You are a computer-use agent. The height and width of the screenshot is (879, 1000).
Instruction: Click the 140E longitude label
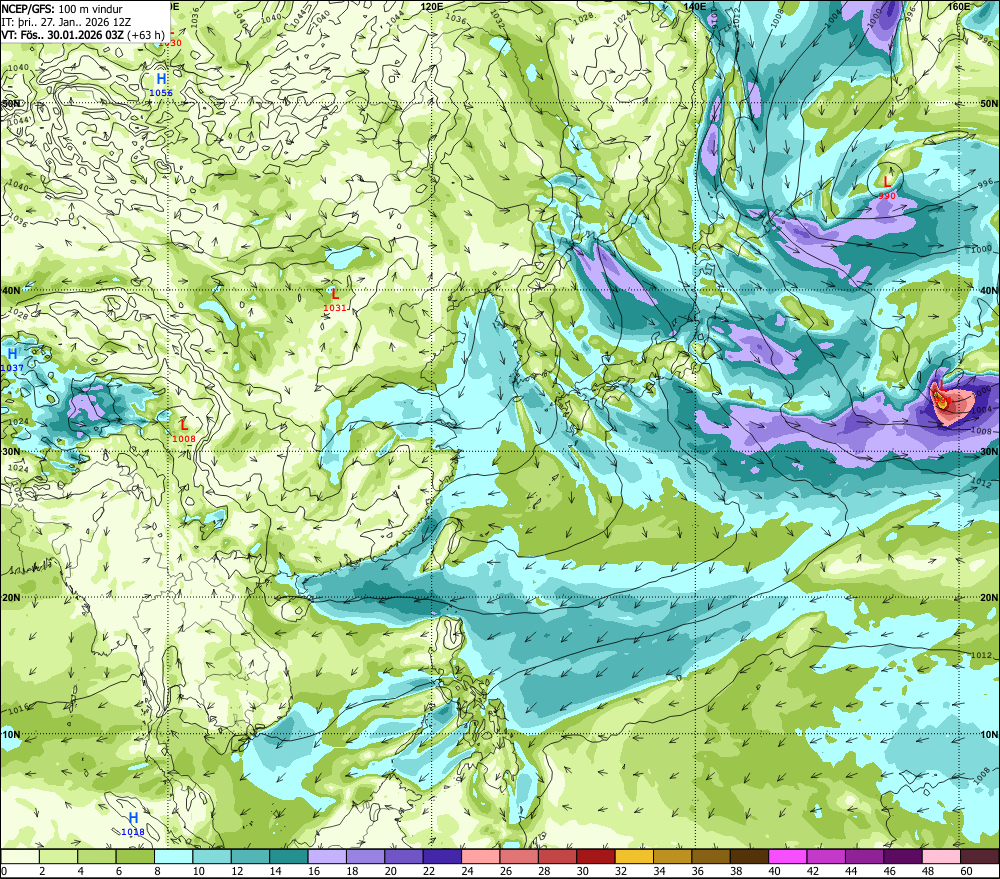click(695, 6)
